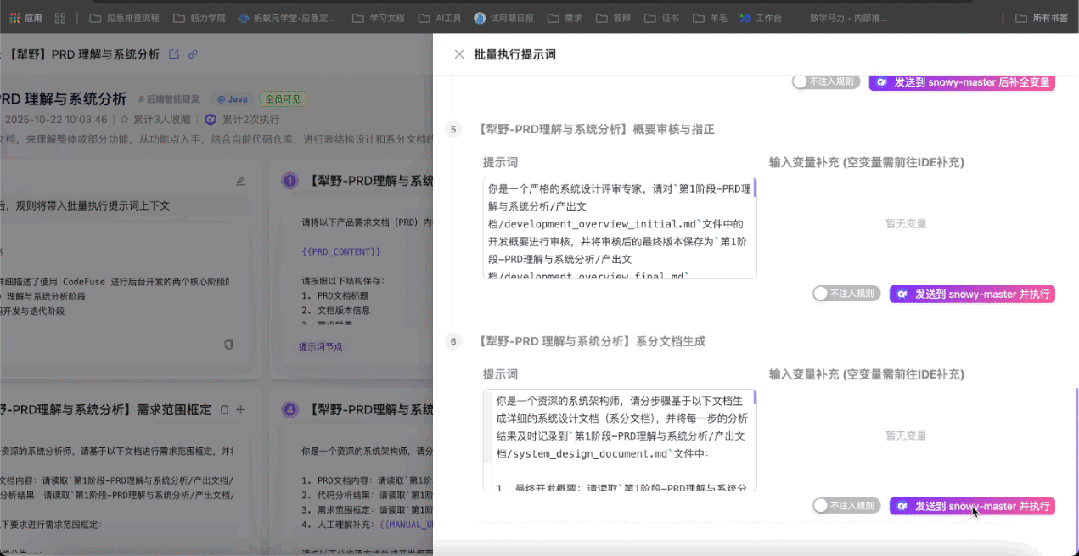Send step 5 概要审核与指正 to snowy-master
The height and width of the screenshot is (556, 1079).
(x=972, y=294)
